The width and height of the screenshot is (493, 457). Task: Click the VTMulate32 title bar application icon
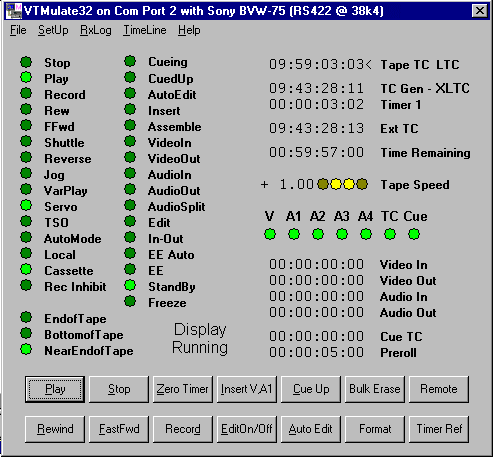pos(14,11)
